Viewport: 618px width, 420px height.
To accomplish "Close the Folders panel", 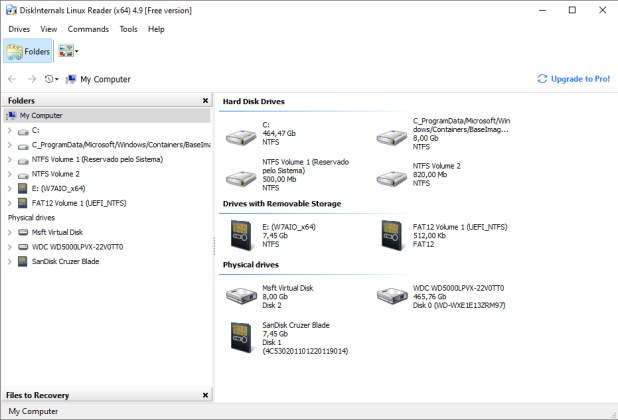I will click(x=205, y=100).
